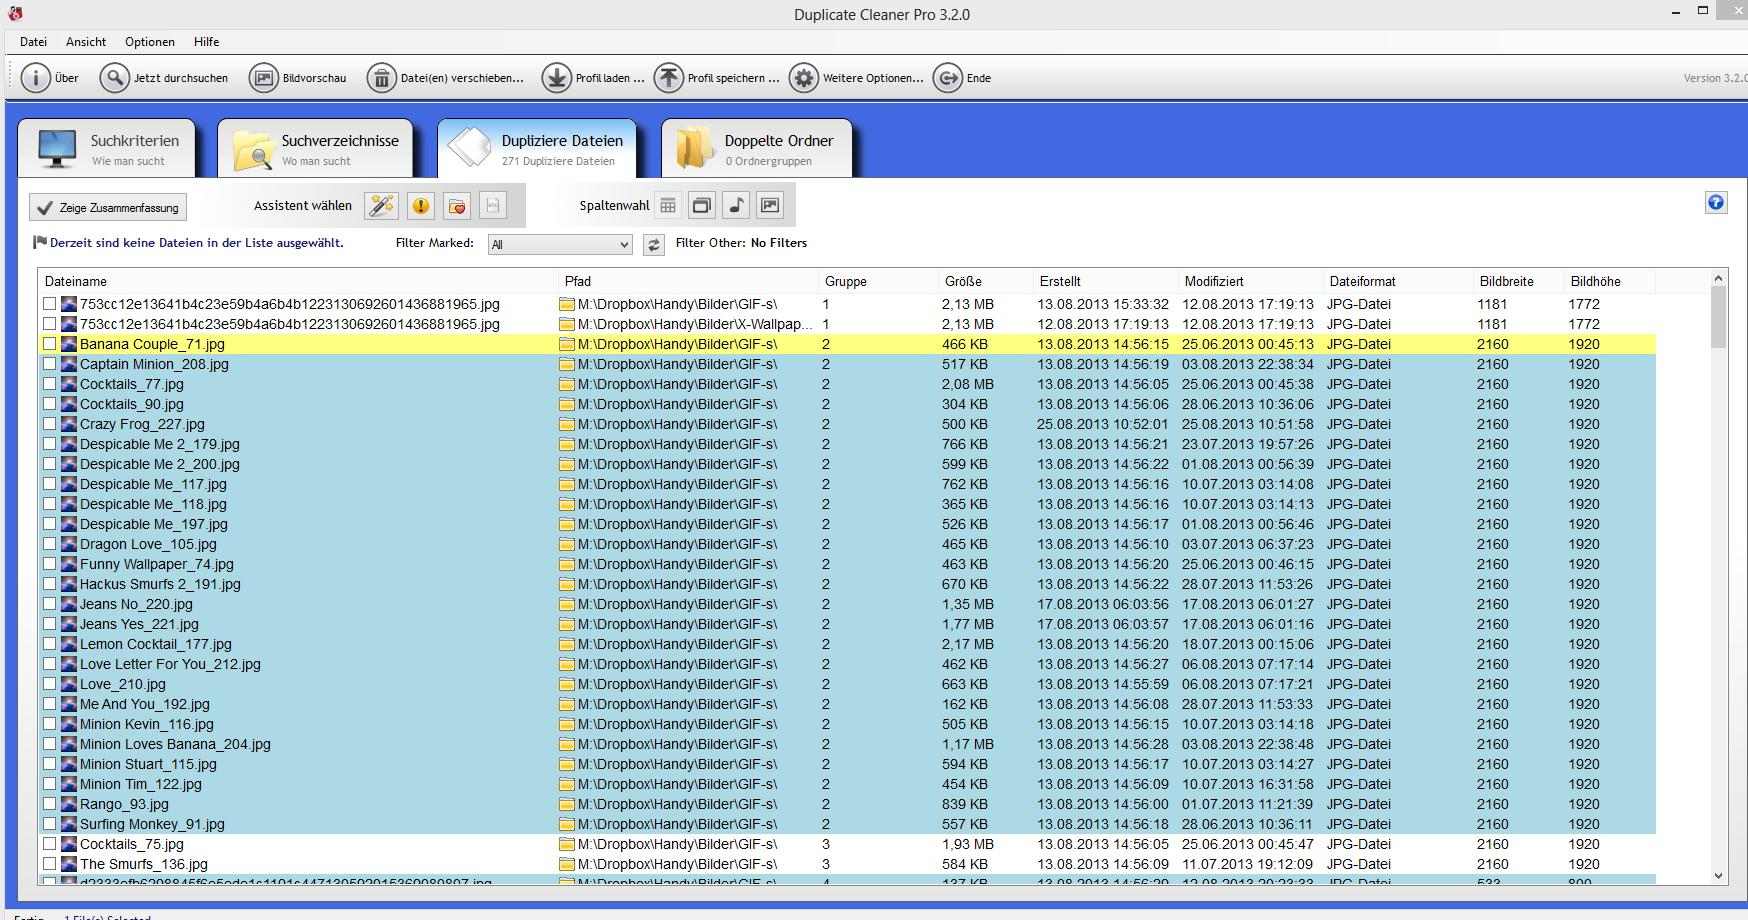Click the Zeige Zusammenfassung button
Screen dimensions: 1748x920
(108, 208)
